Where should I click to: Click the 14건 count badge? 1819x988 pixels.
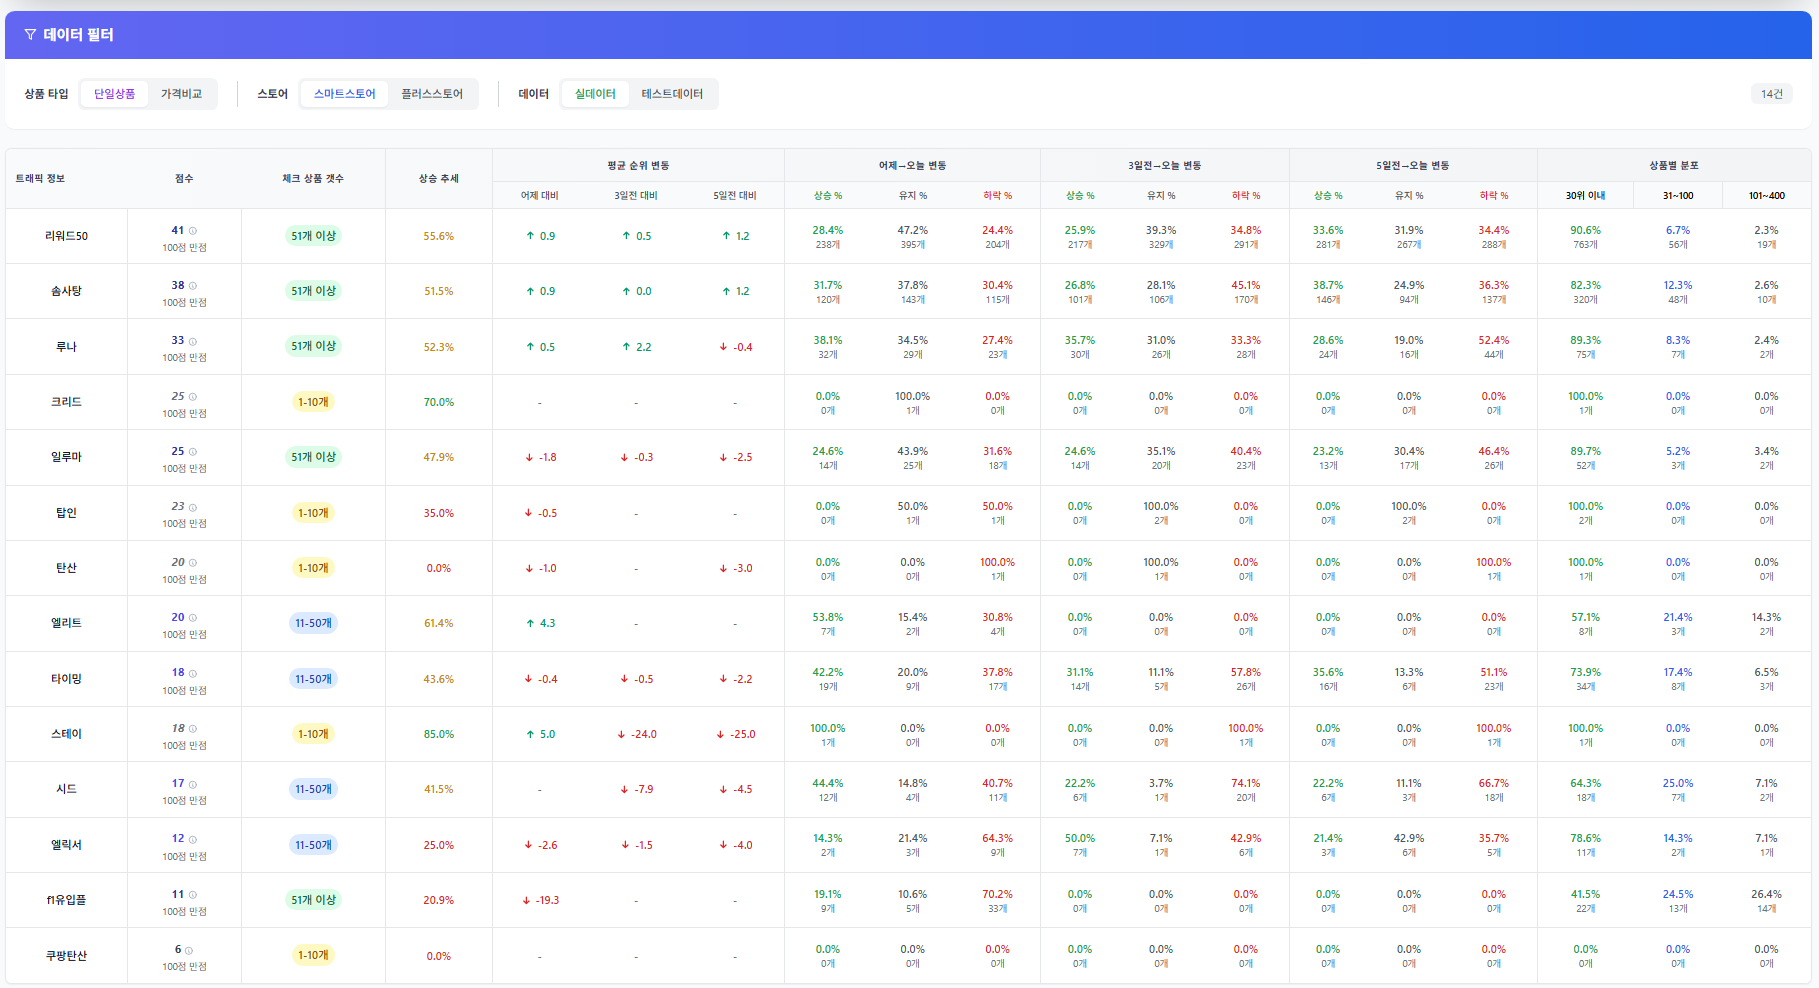(x=1772, y=94)
